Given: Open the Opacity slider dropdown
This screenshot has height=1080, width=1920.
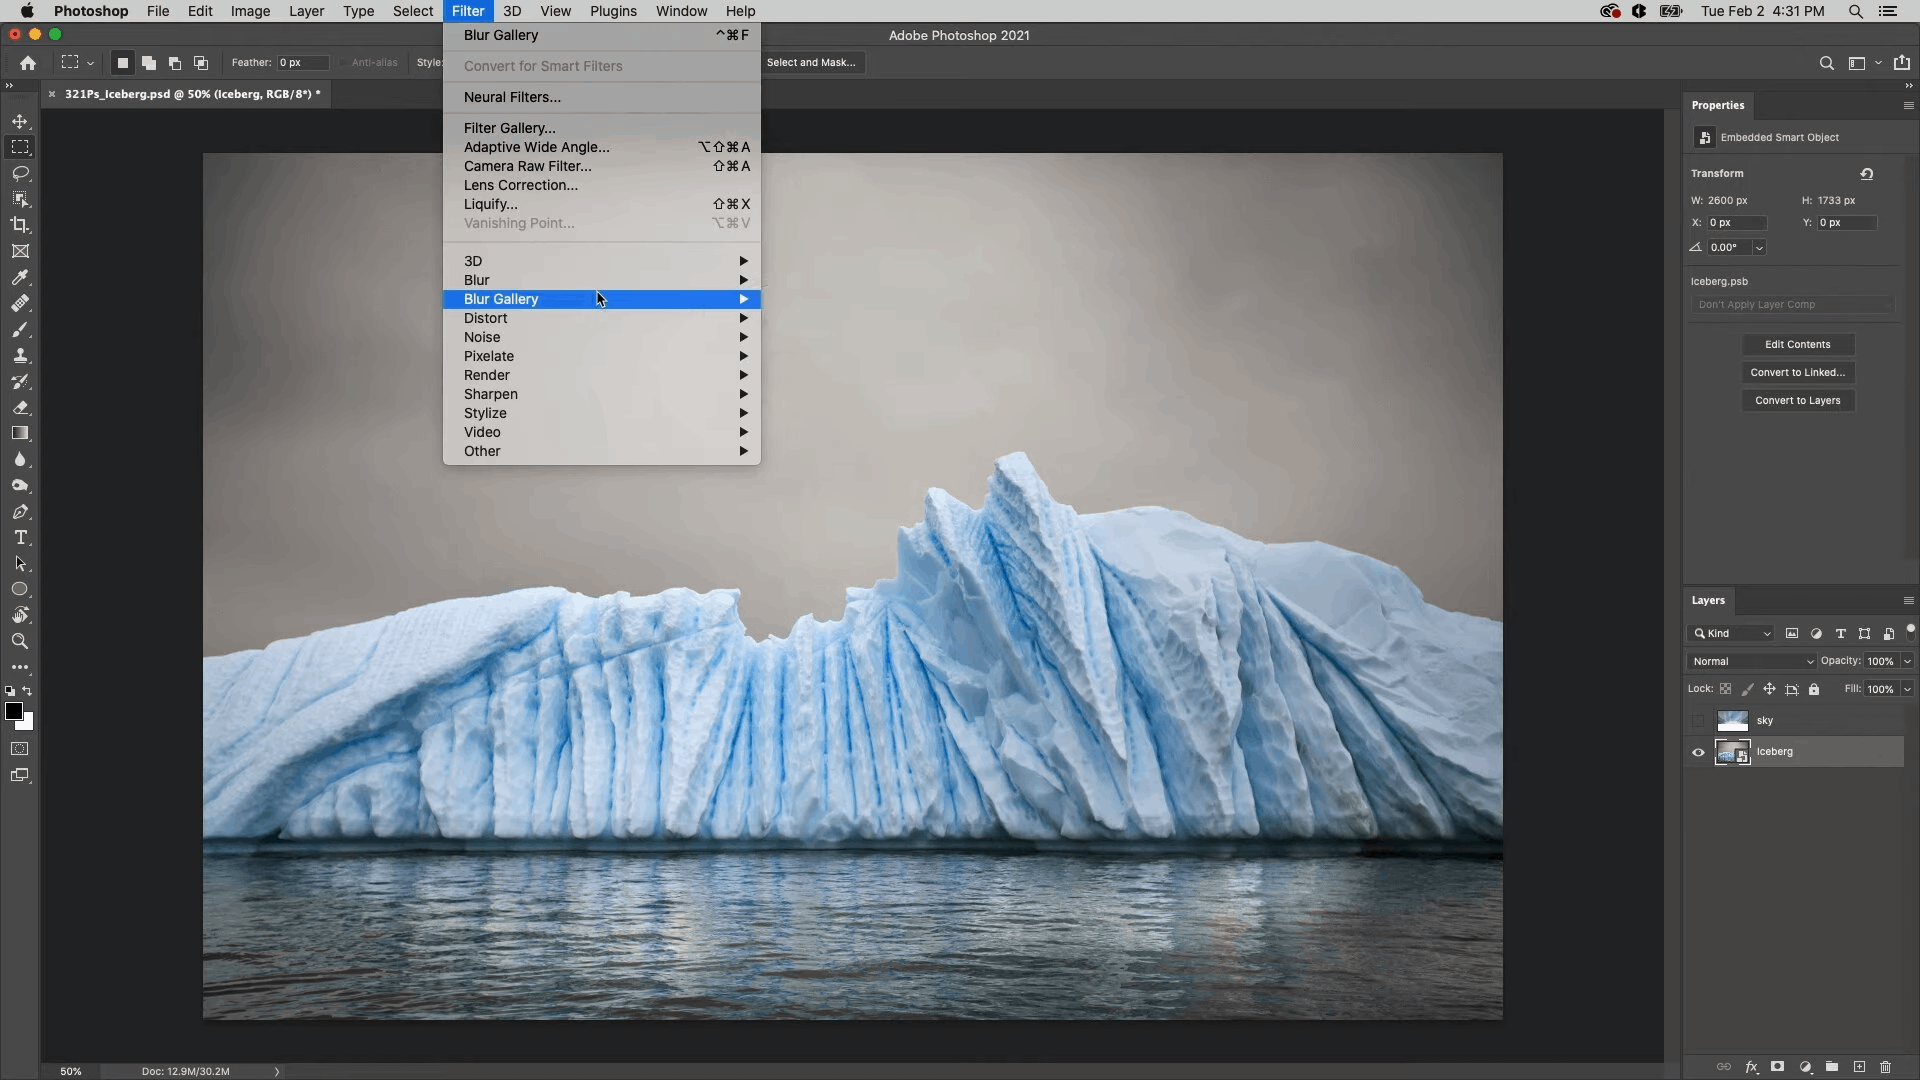Looking at the screenshot, I should 1907,661.
